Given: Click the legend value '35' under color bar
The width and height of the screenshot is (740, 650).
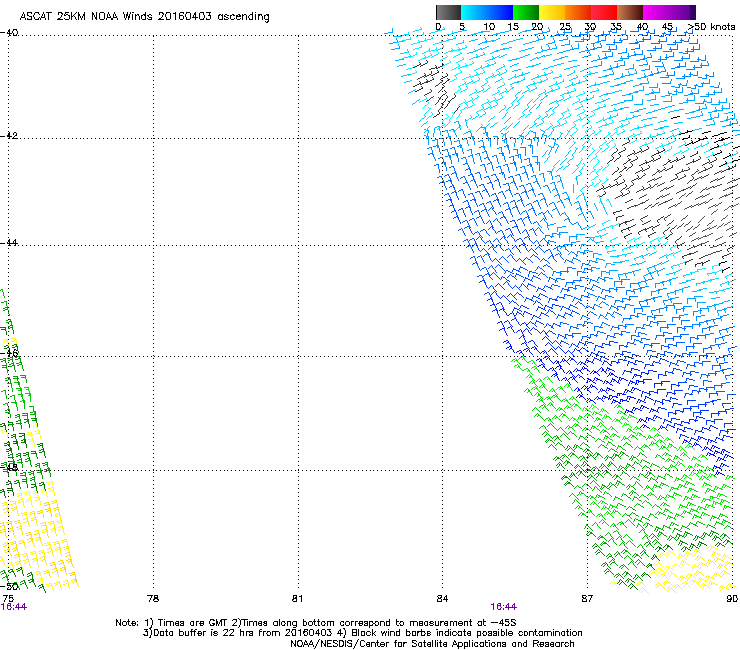Looking at the screenshot, I should click(x=616, y=27).
